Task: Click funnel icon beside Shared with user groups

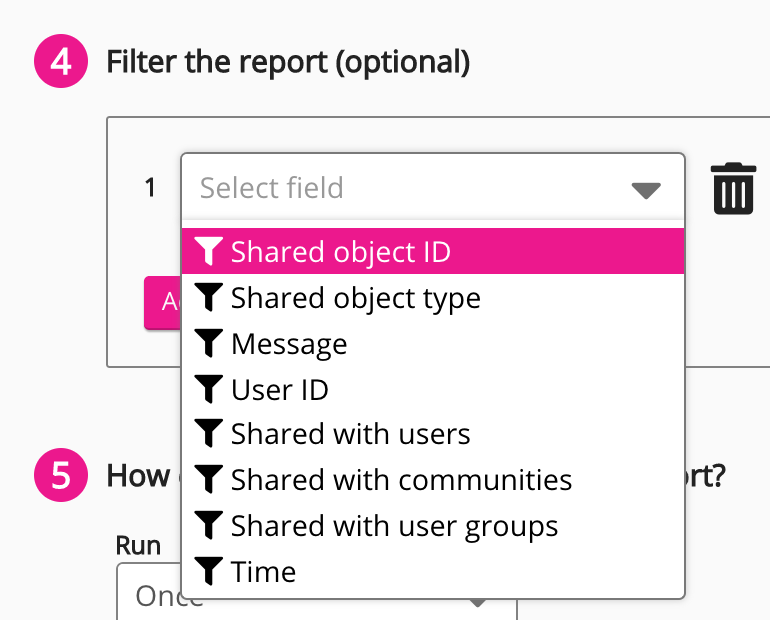Action: click(x=207, y=526)
